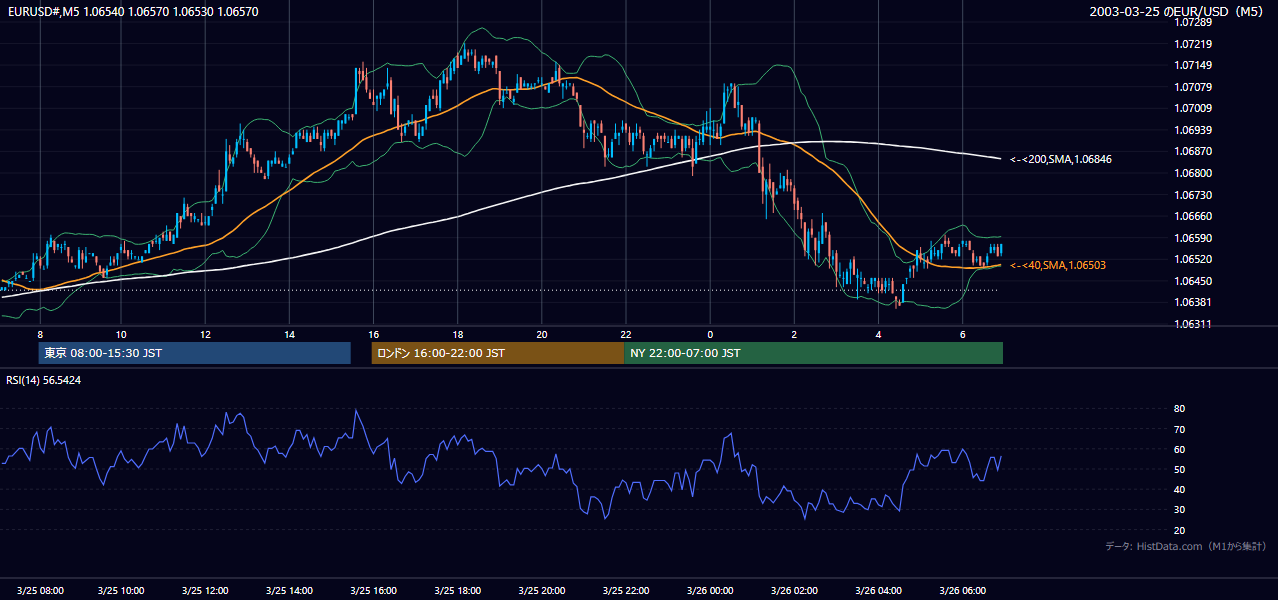Click hour tick 10 under price chart
Screen dimensions: 1278x600
click(121, 334)
